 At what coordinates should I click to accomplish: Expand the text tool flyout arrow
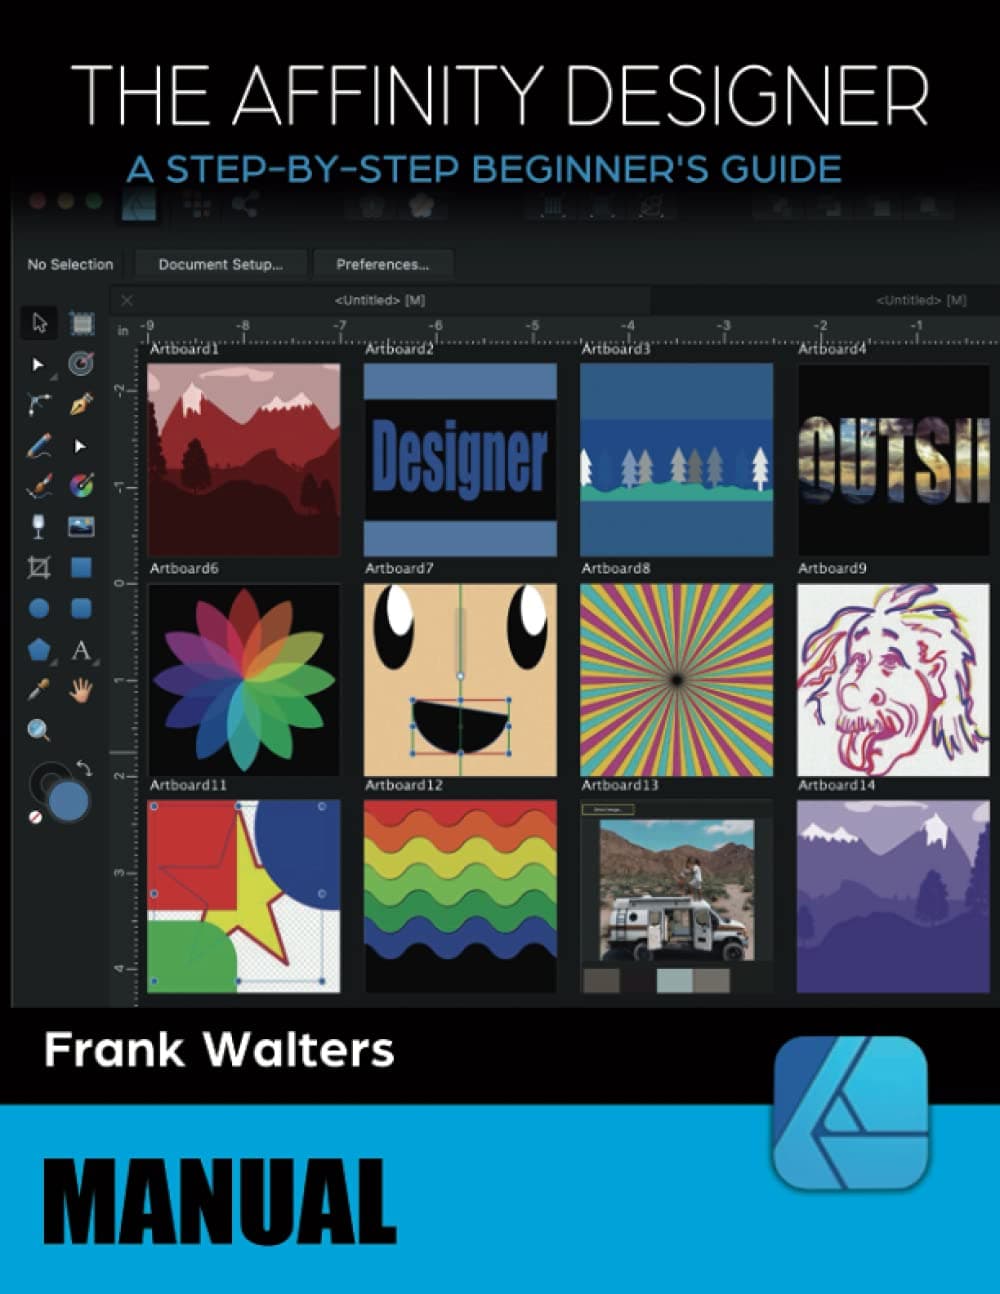97,661
